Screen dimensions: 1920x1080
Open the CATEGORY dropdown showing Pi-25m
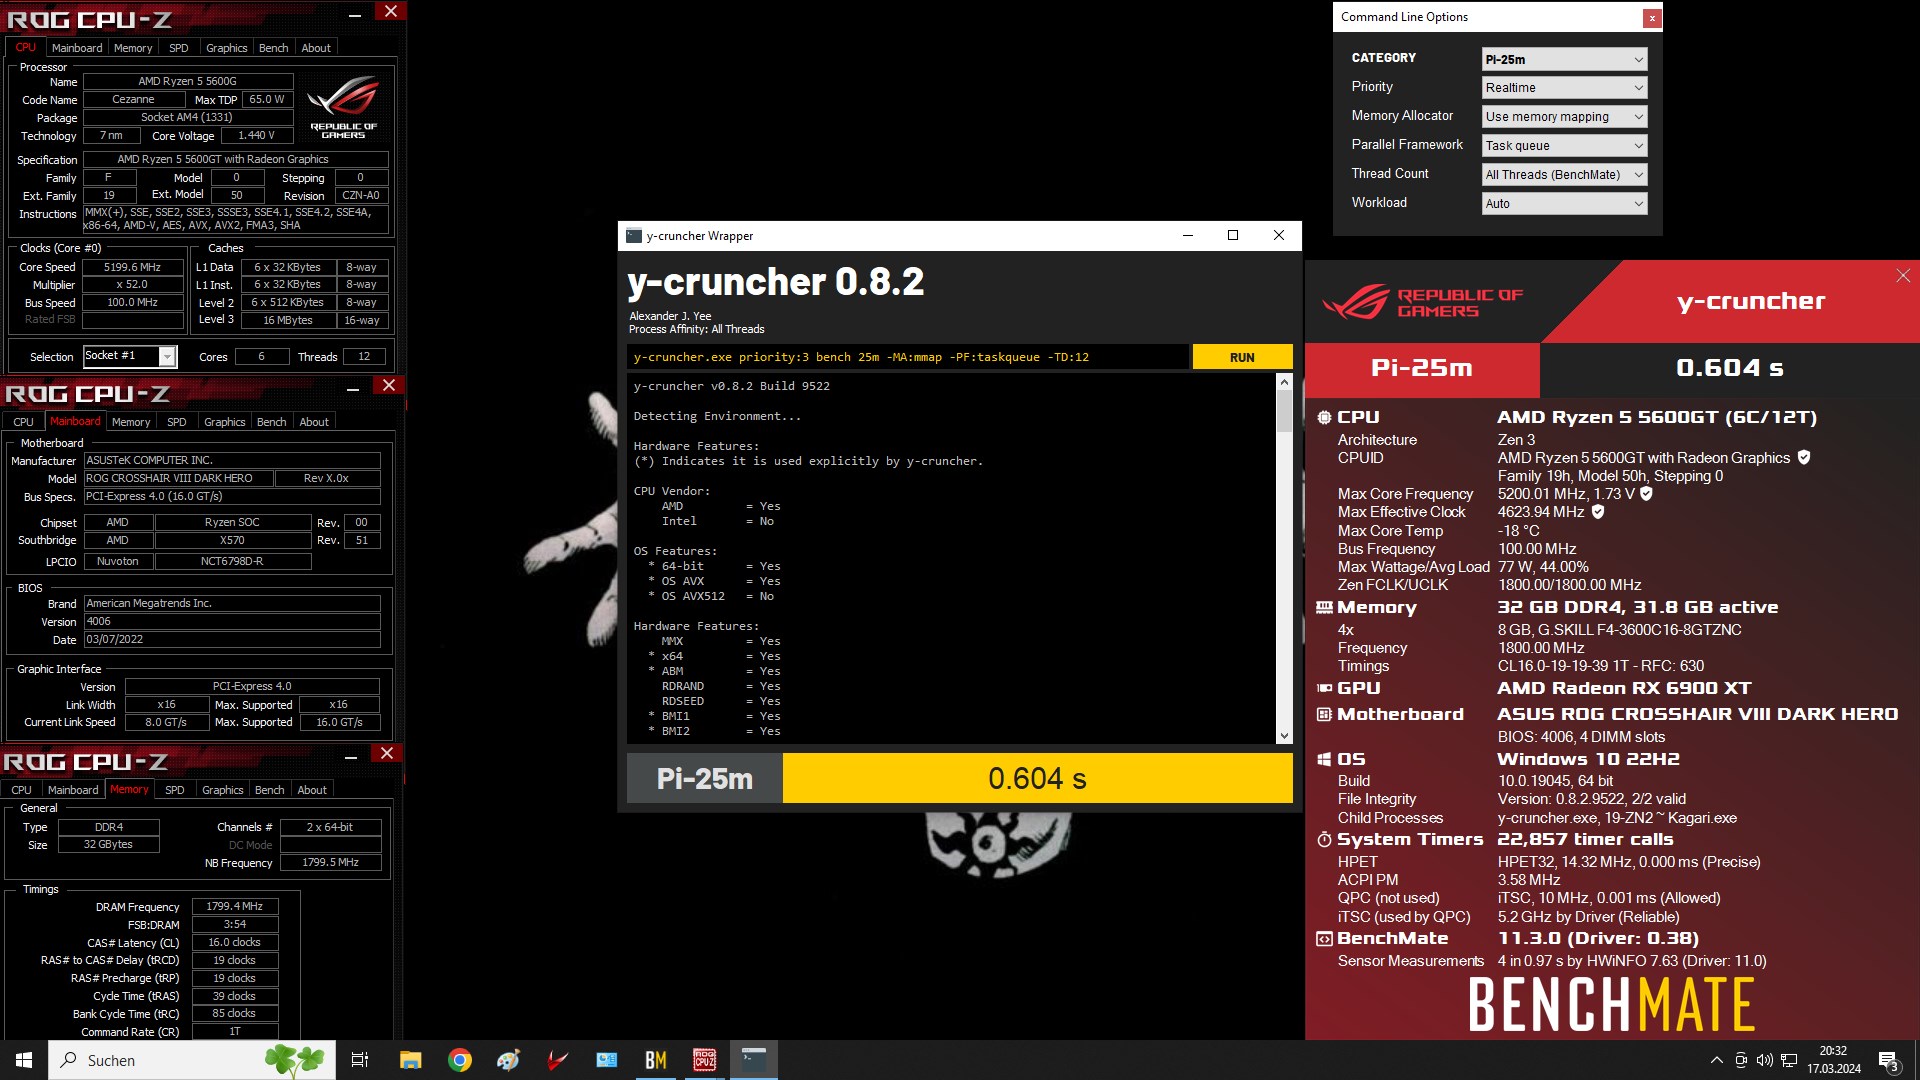click(x=1564, y=59)
